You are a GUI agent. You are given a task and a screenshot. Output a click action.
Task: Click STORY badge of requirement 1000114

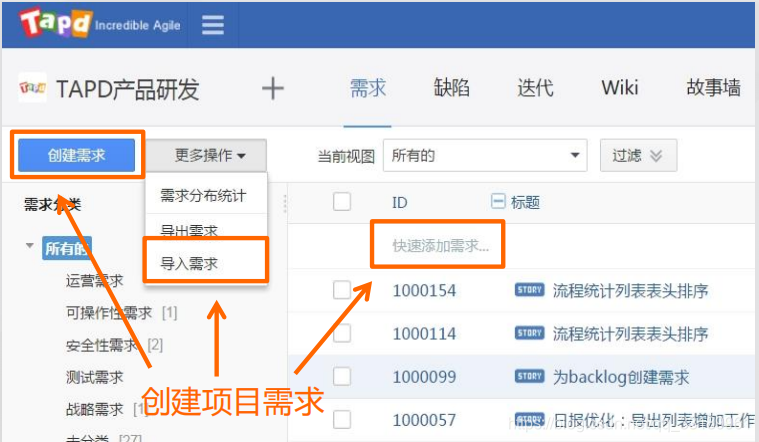coord(529,333)
